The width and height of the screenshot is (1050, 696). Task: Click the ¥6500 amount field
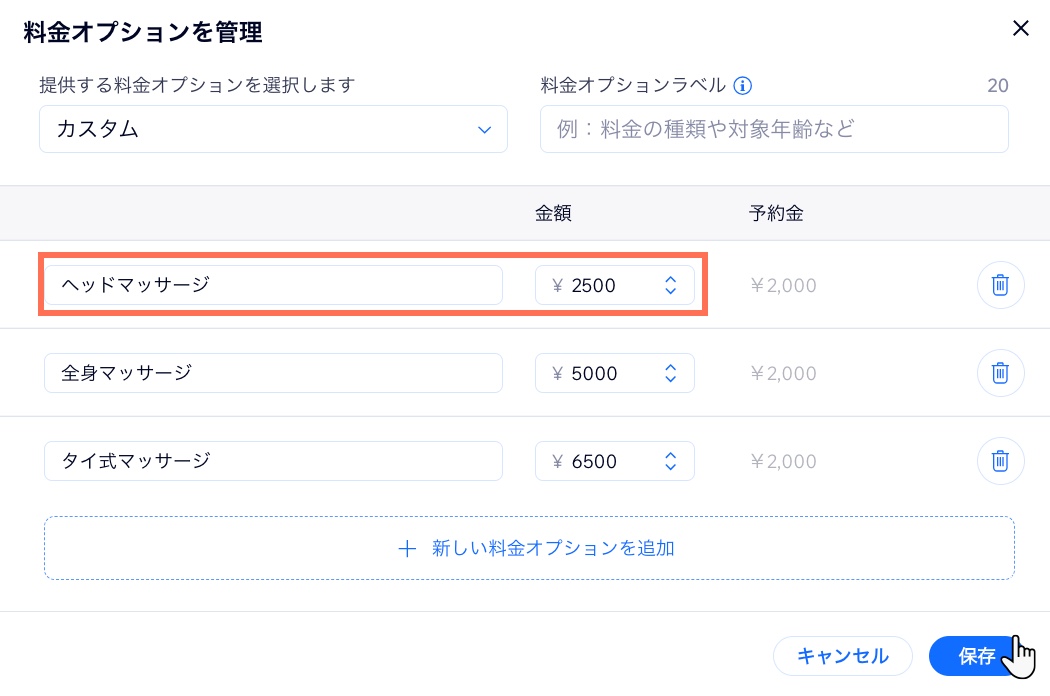[600, 461]
